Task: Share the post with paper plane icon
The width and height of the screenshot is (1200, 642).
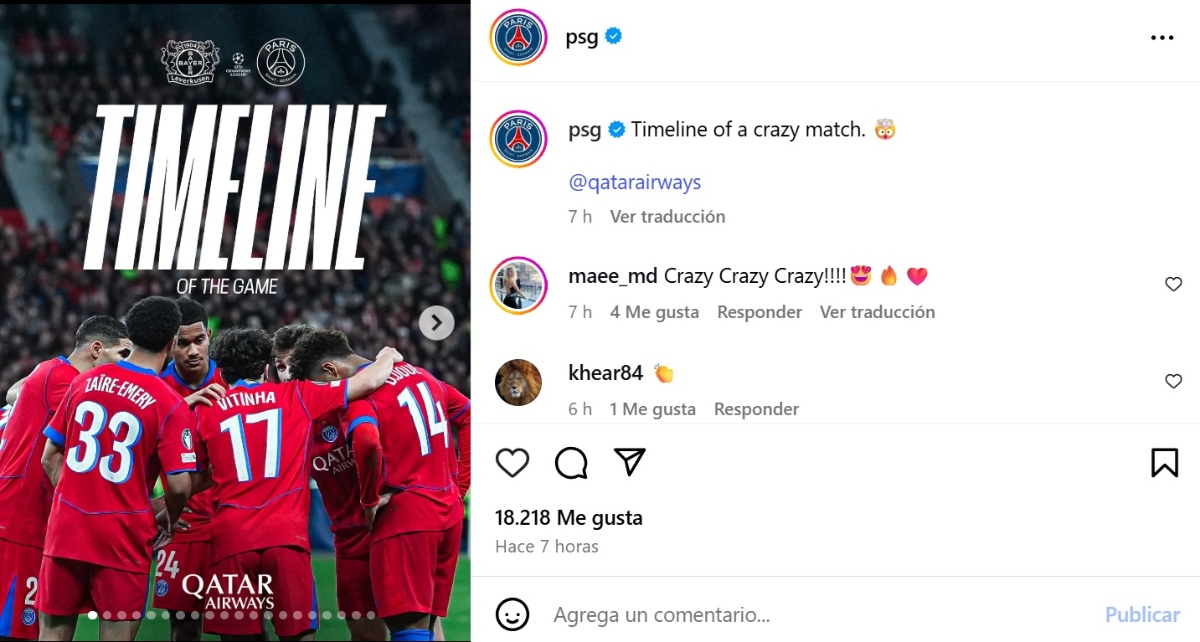Action: click(x=629, y=462)
